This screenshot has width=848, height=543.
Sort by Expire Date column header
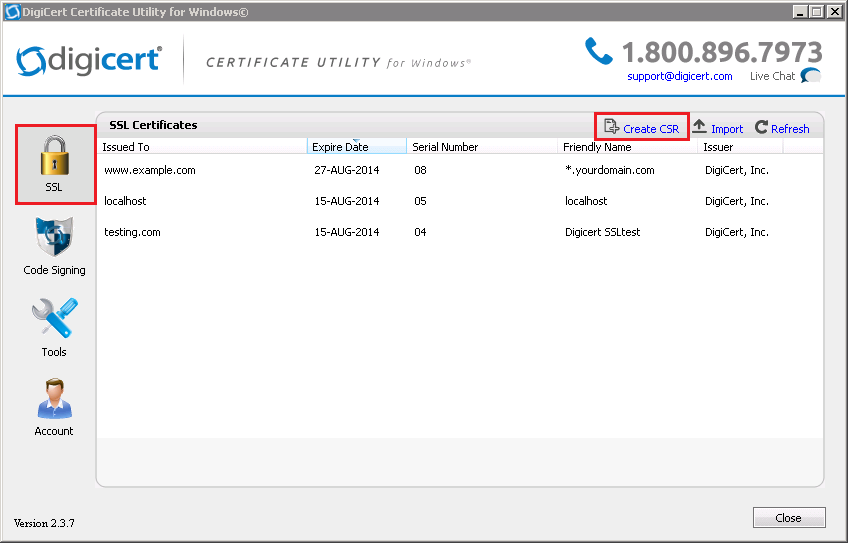coord(357,147)
